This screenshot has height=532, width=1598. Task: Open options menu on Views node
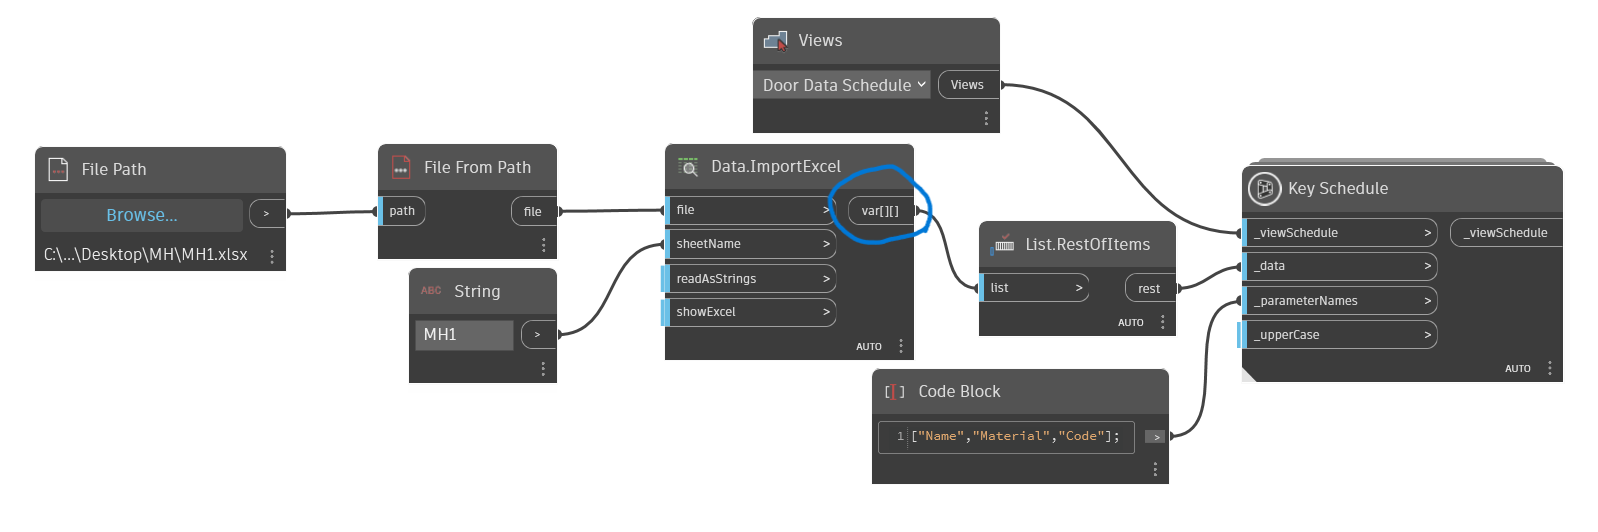click(986, 118)
